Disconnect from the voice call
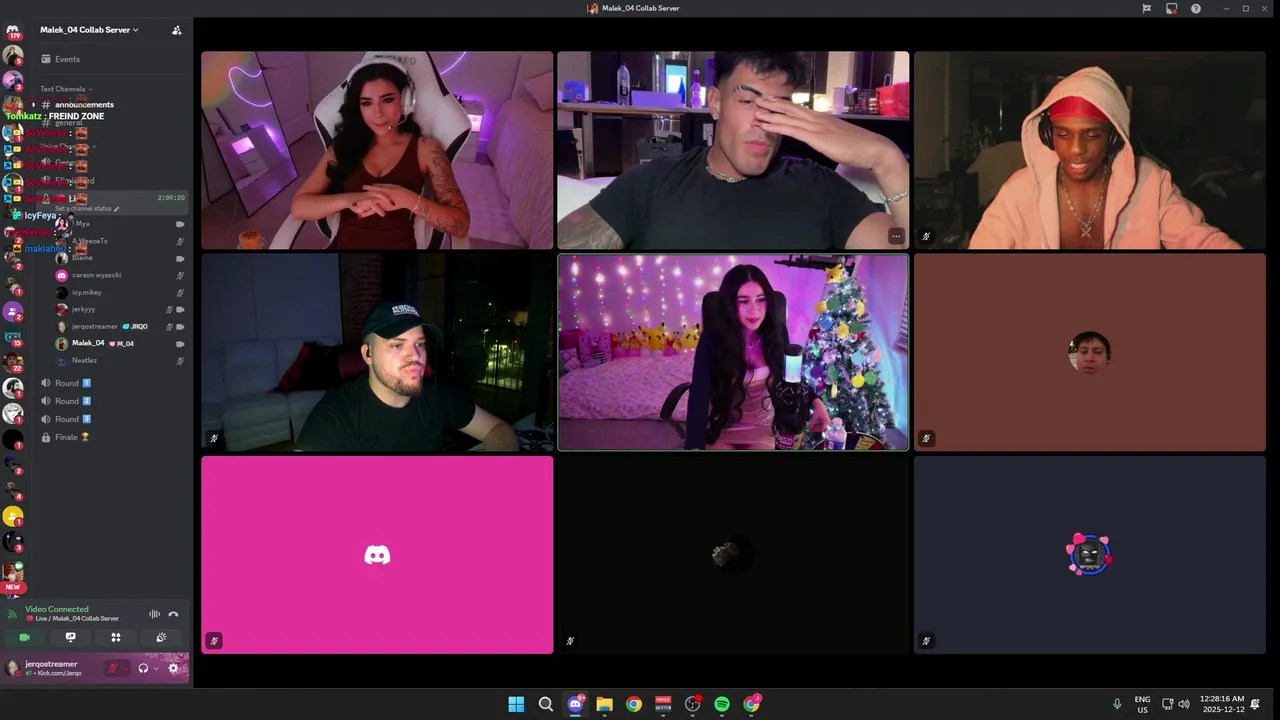 click(x=173, y=614)
